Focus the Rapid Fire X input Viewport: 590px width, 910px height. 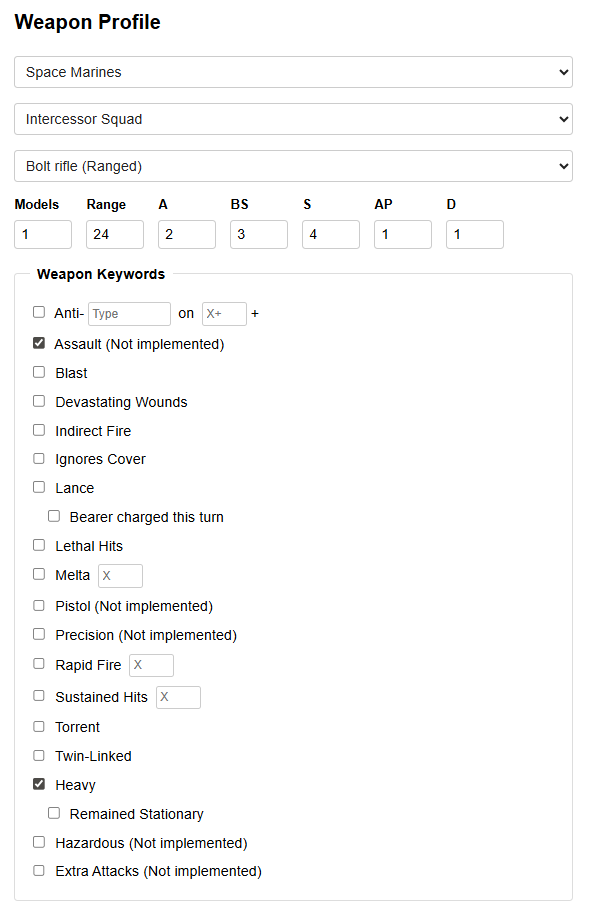pyautogui.click(x=151, y=665)
